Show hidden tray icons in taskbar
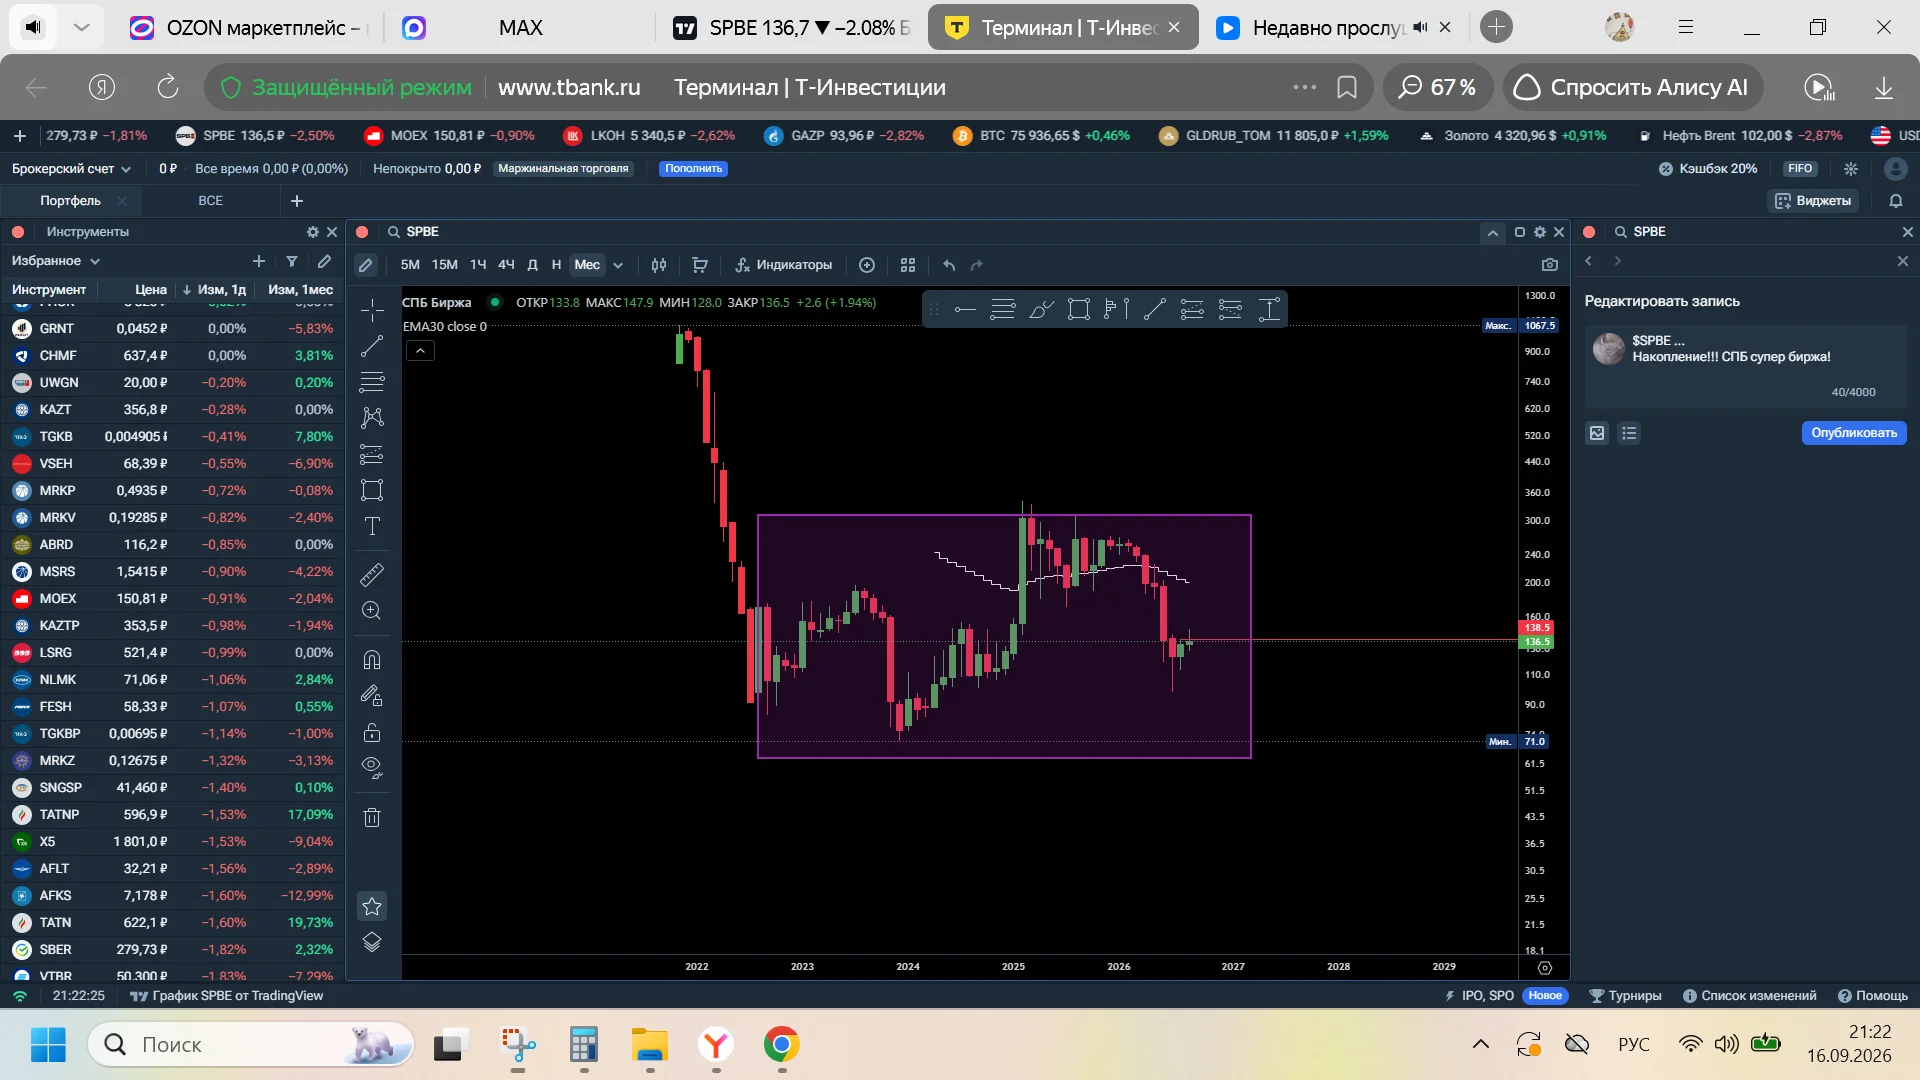Viewport: 1920px width, 1080px height. coord(1481,1045)
